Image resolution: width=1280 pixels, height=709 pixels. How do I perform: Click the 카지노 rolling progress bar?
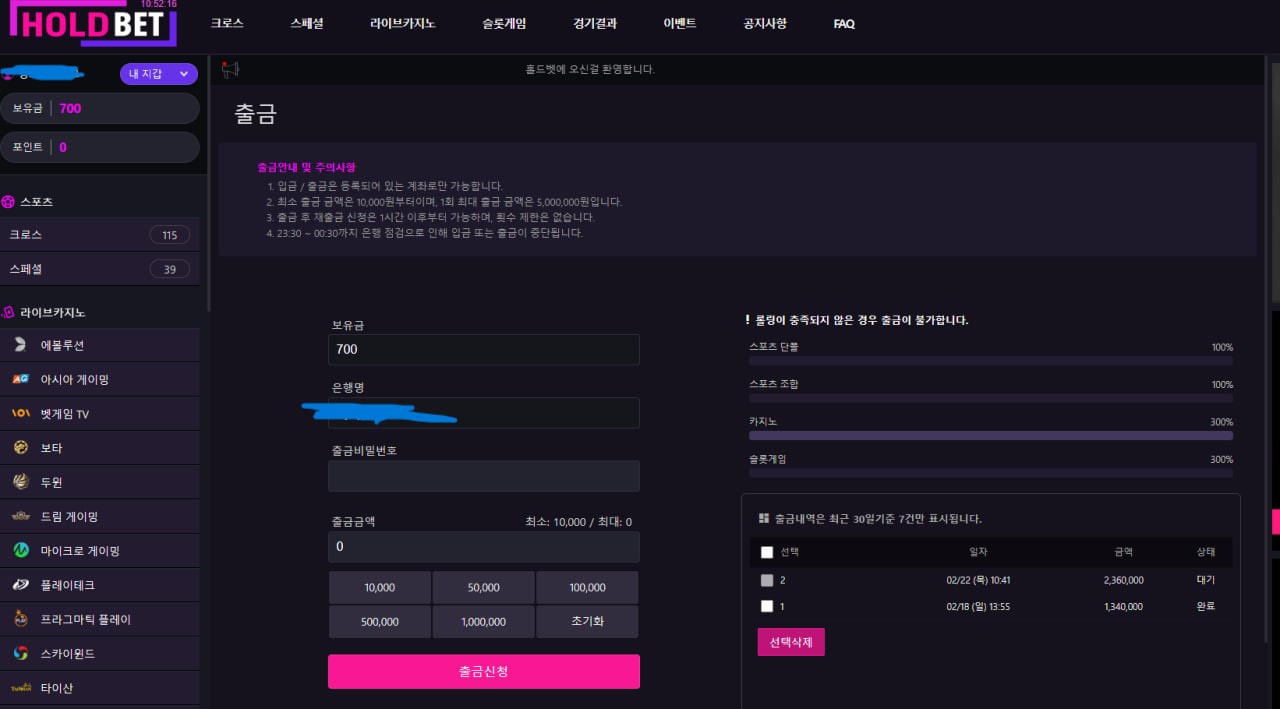point(990,436)
